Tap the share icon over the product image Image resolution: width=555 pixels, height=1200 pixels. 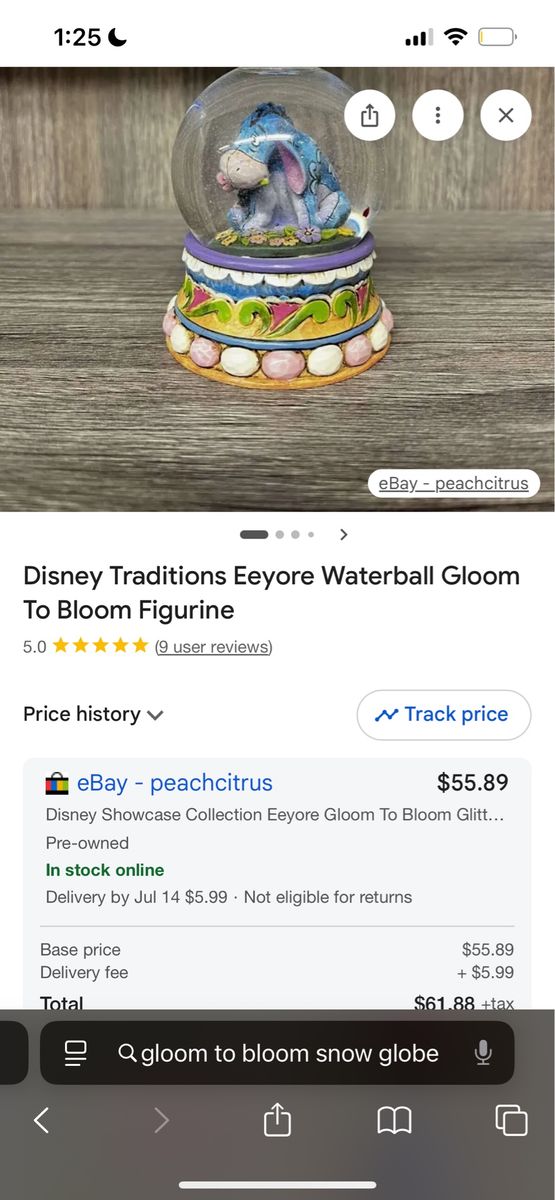pos(370,115)
